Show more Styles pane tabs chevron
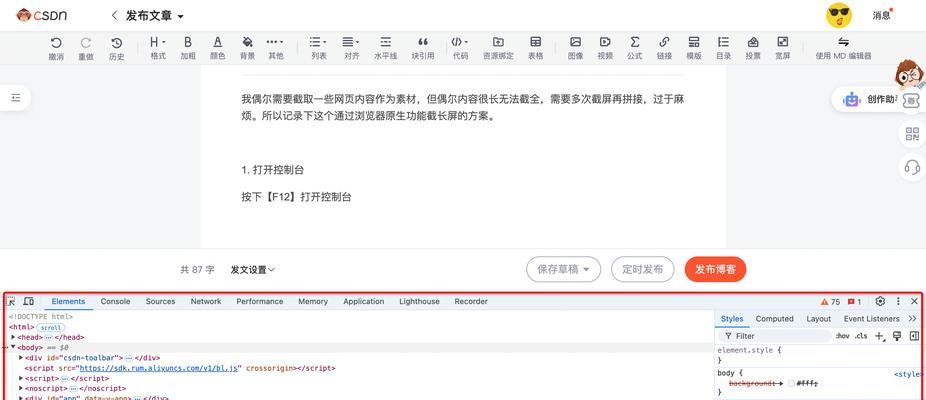Viewport: 926px width, 400px height. pos(912,318)
